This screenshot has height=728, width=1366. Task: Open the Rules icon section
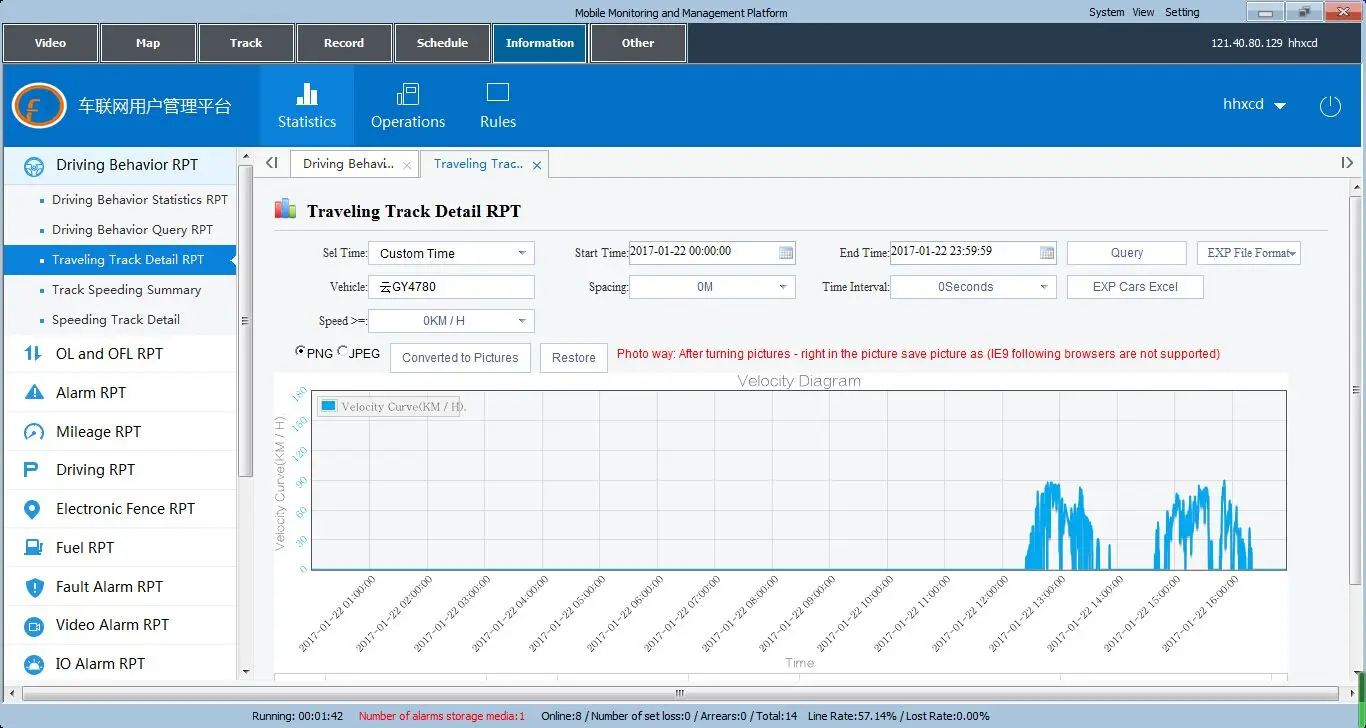click(x=497, y=93)
